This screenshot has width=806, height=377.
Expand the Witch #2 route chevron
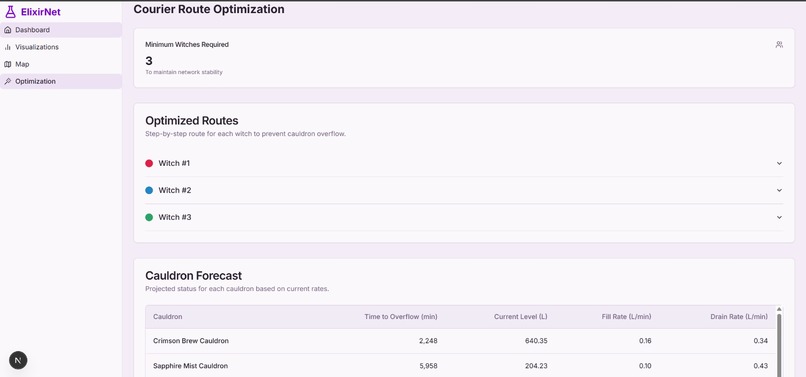pyautogui.click(x=779, y=190)
